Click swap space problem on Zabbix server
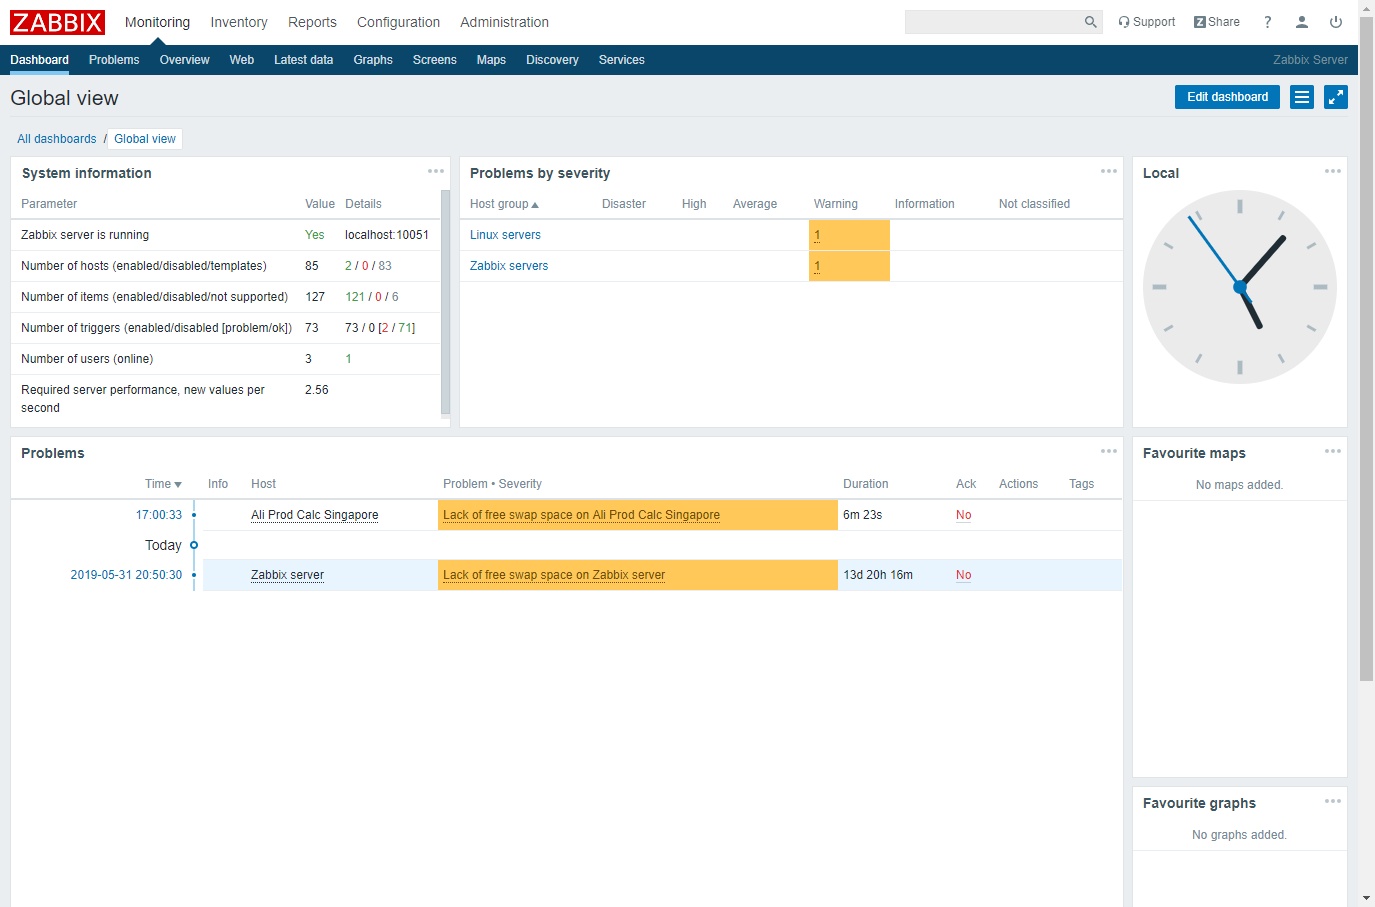The image size is (1375, 907). [x=554, y=575]
